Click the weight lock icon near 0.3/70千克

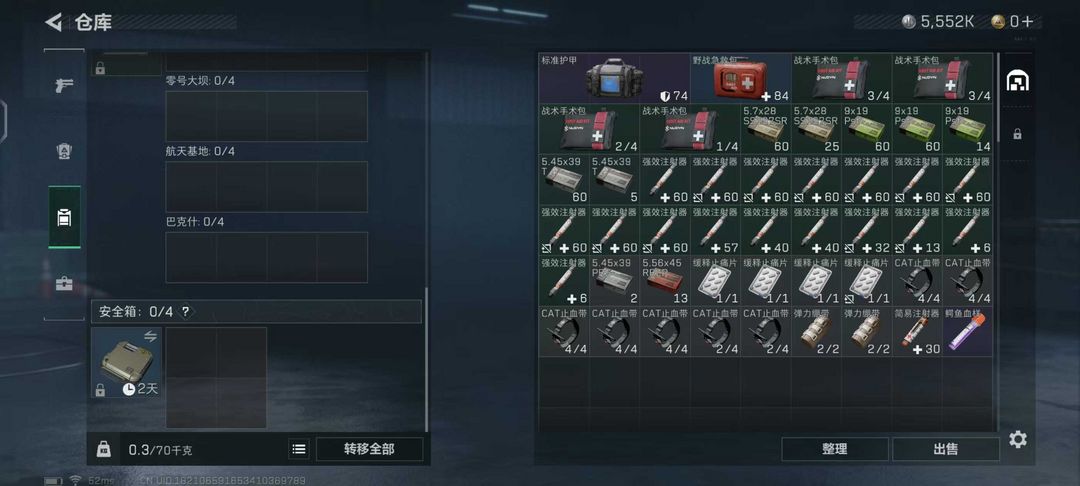point(103,449)
